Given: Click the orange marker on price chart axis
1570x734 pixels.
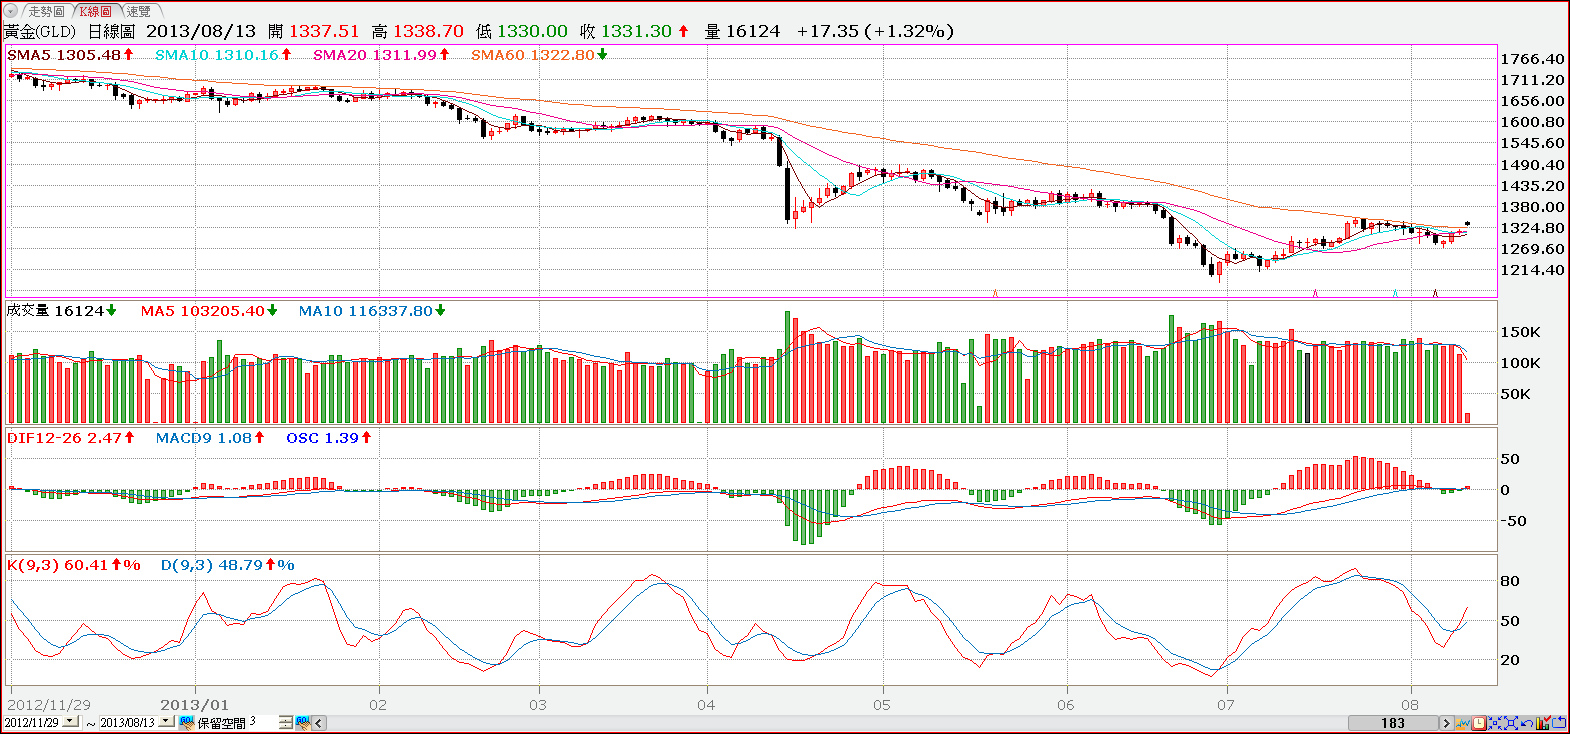Looking at the screenshot, I should point(995,293).
